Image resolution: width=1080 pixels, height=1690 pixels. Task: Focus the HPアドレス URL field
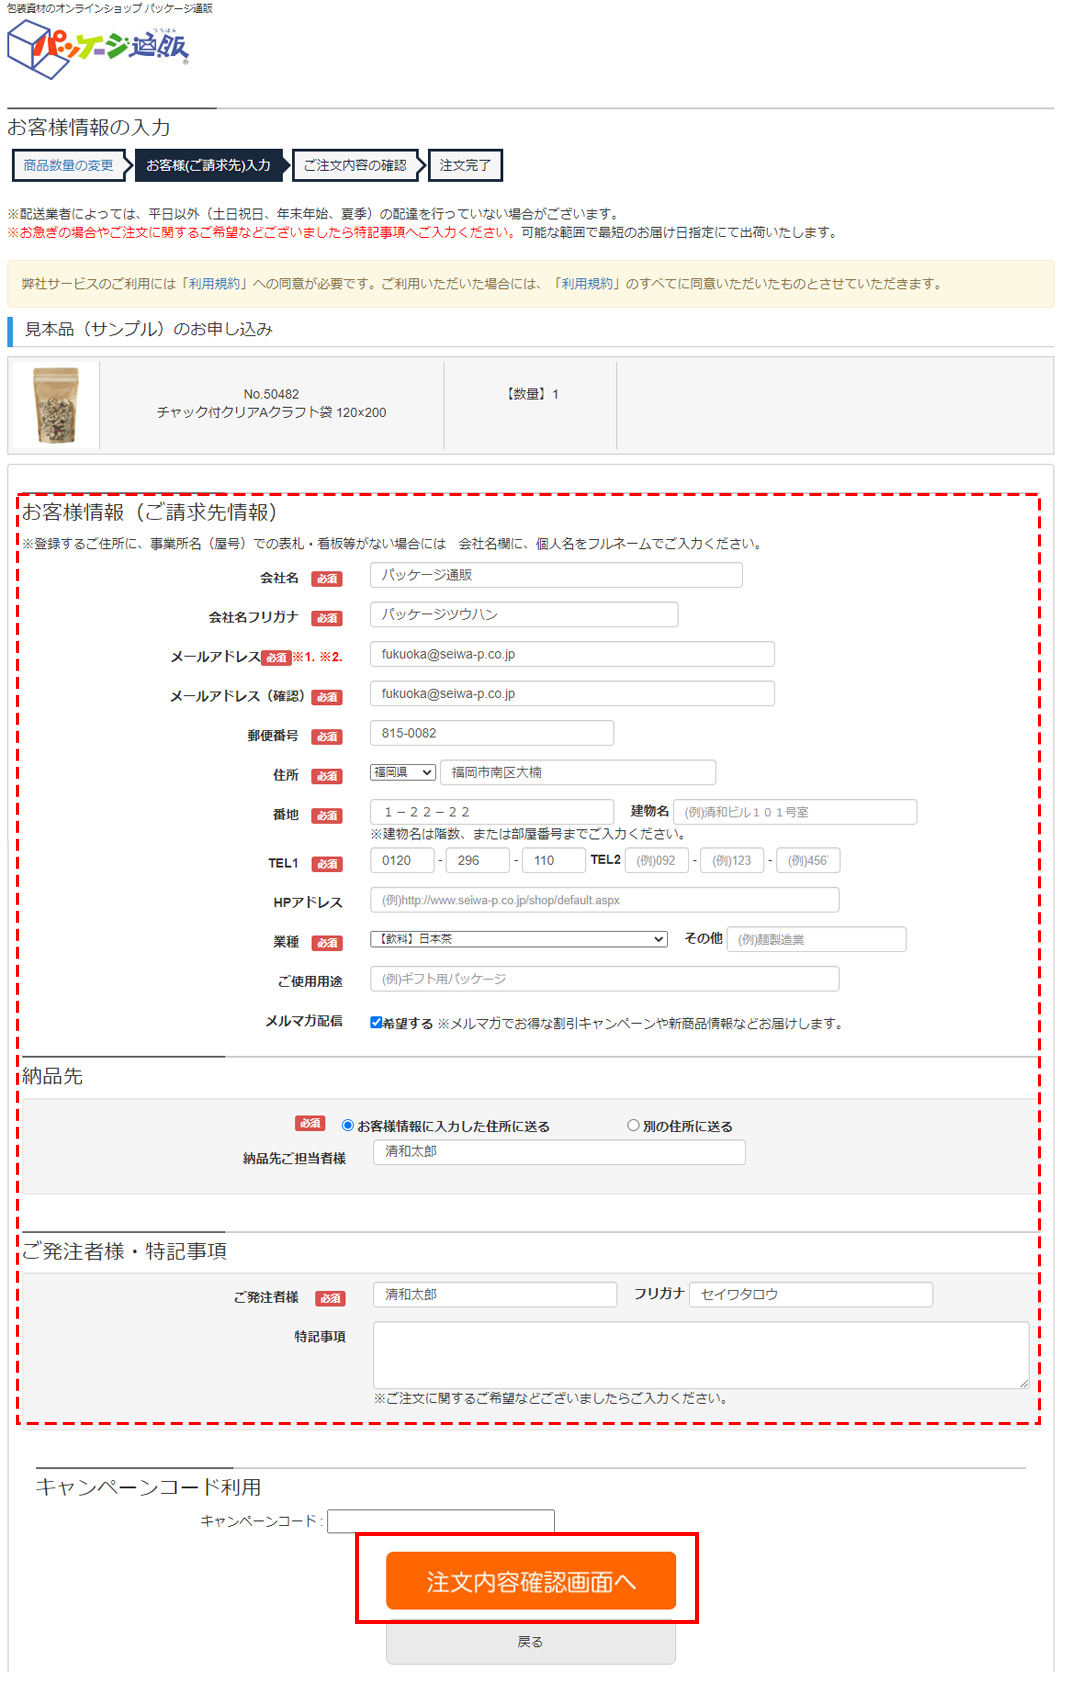click(604, 900)
